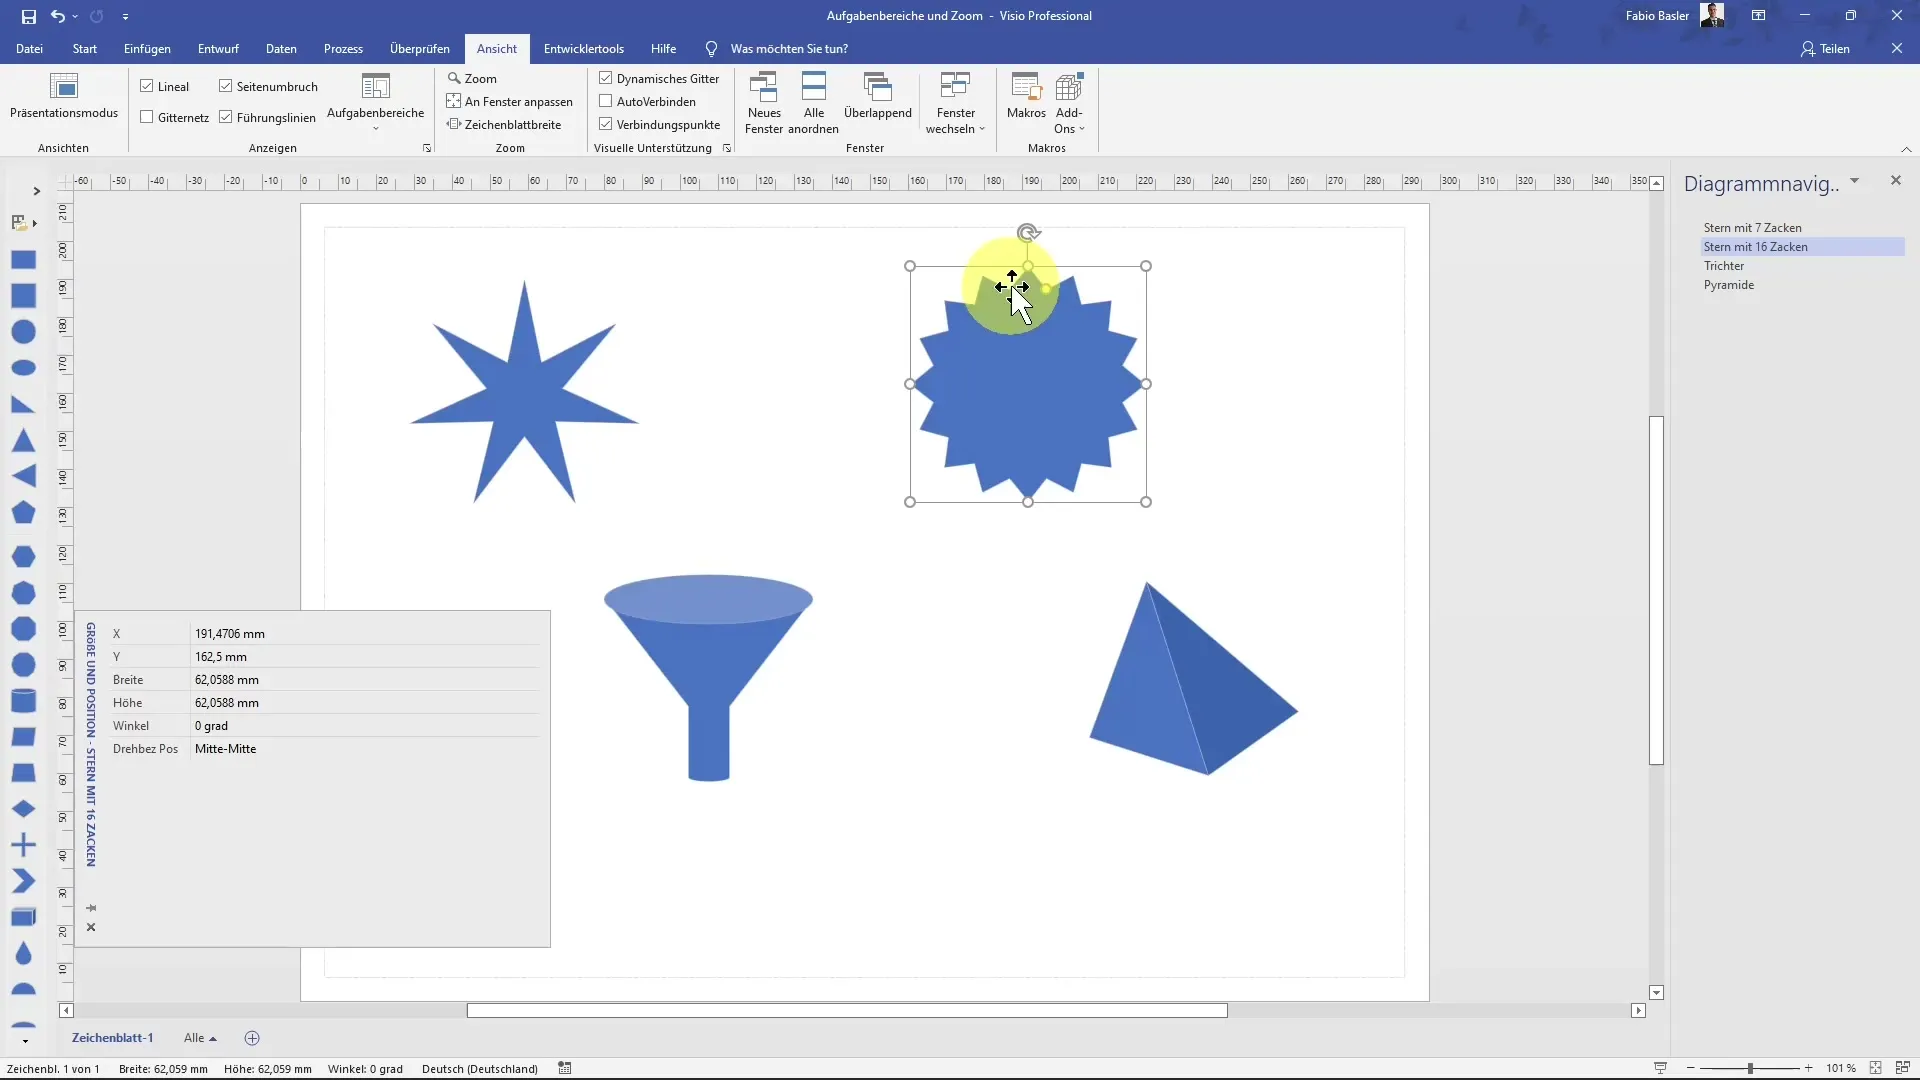Undo the last action
1920x1080 pixels.
tap(57, 16)
